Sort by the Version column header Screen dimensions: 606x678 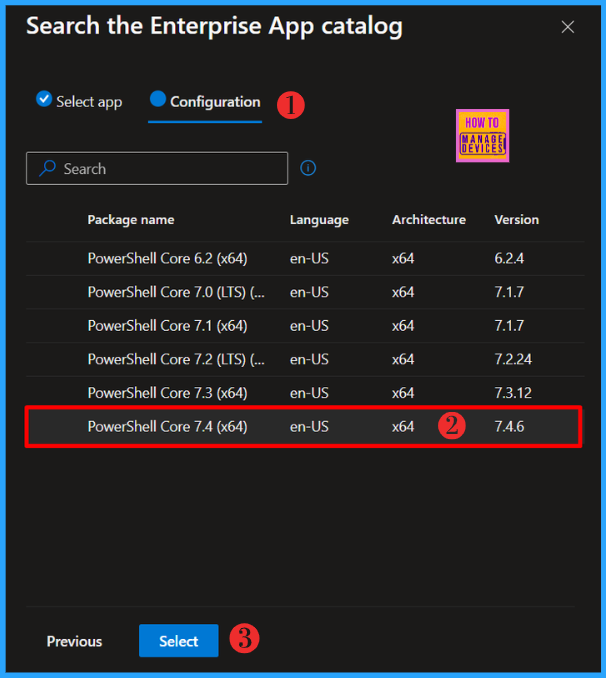516,220
